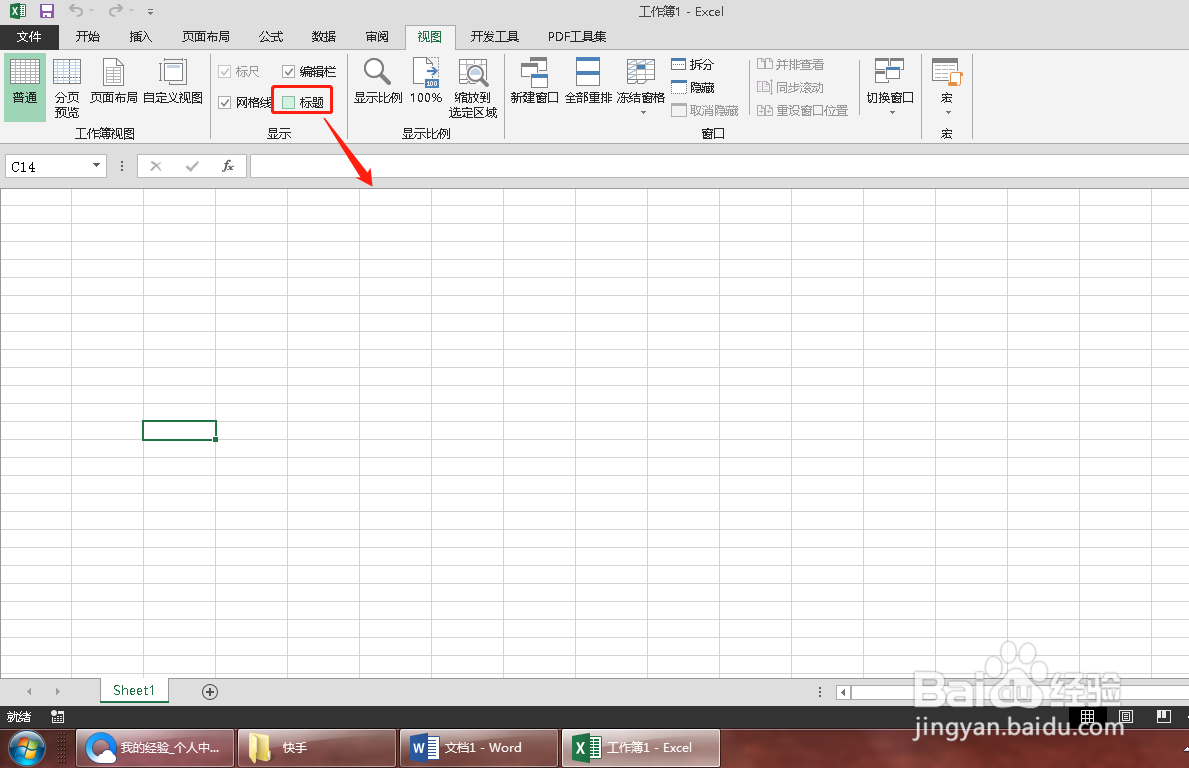Open a New Window (新建窗口)
1189x768 pixels.
pos(535,82)
